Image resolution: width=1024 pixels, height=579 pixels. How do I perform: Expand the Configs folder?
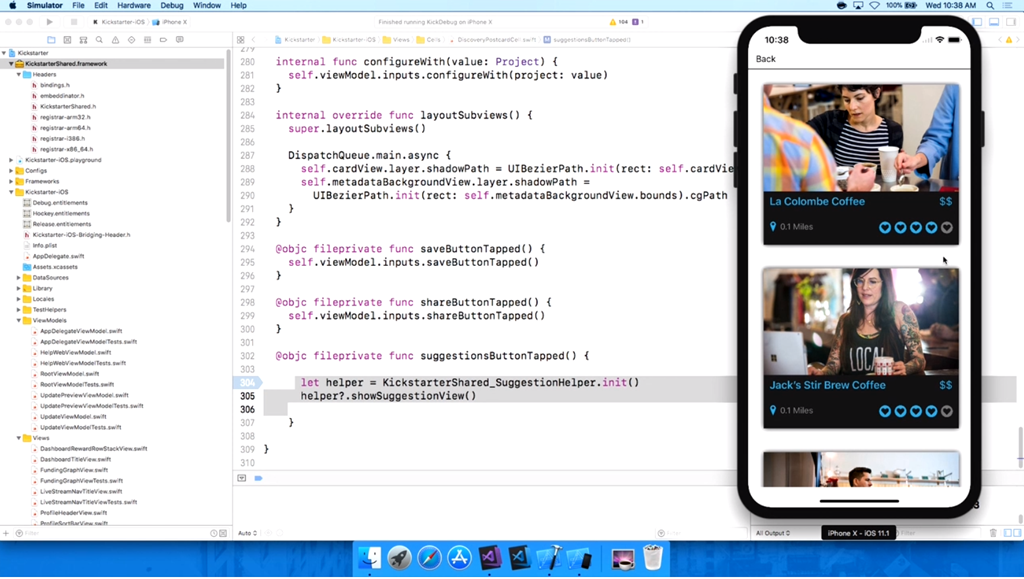[11, 171]
